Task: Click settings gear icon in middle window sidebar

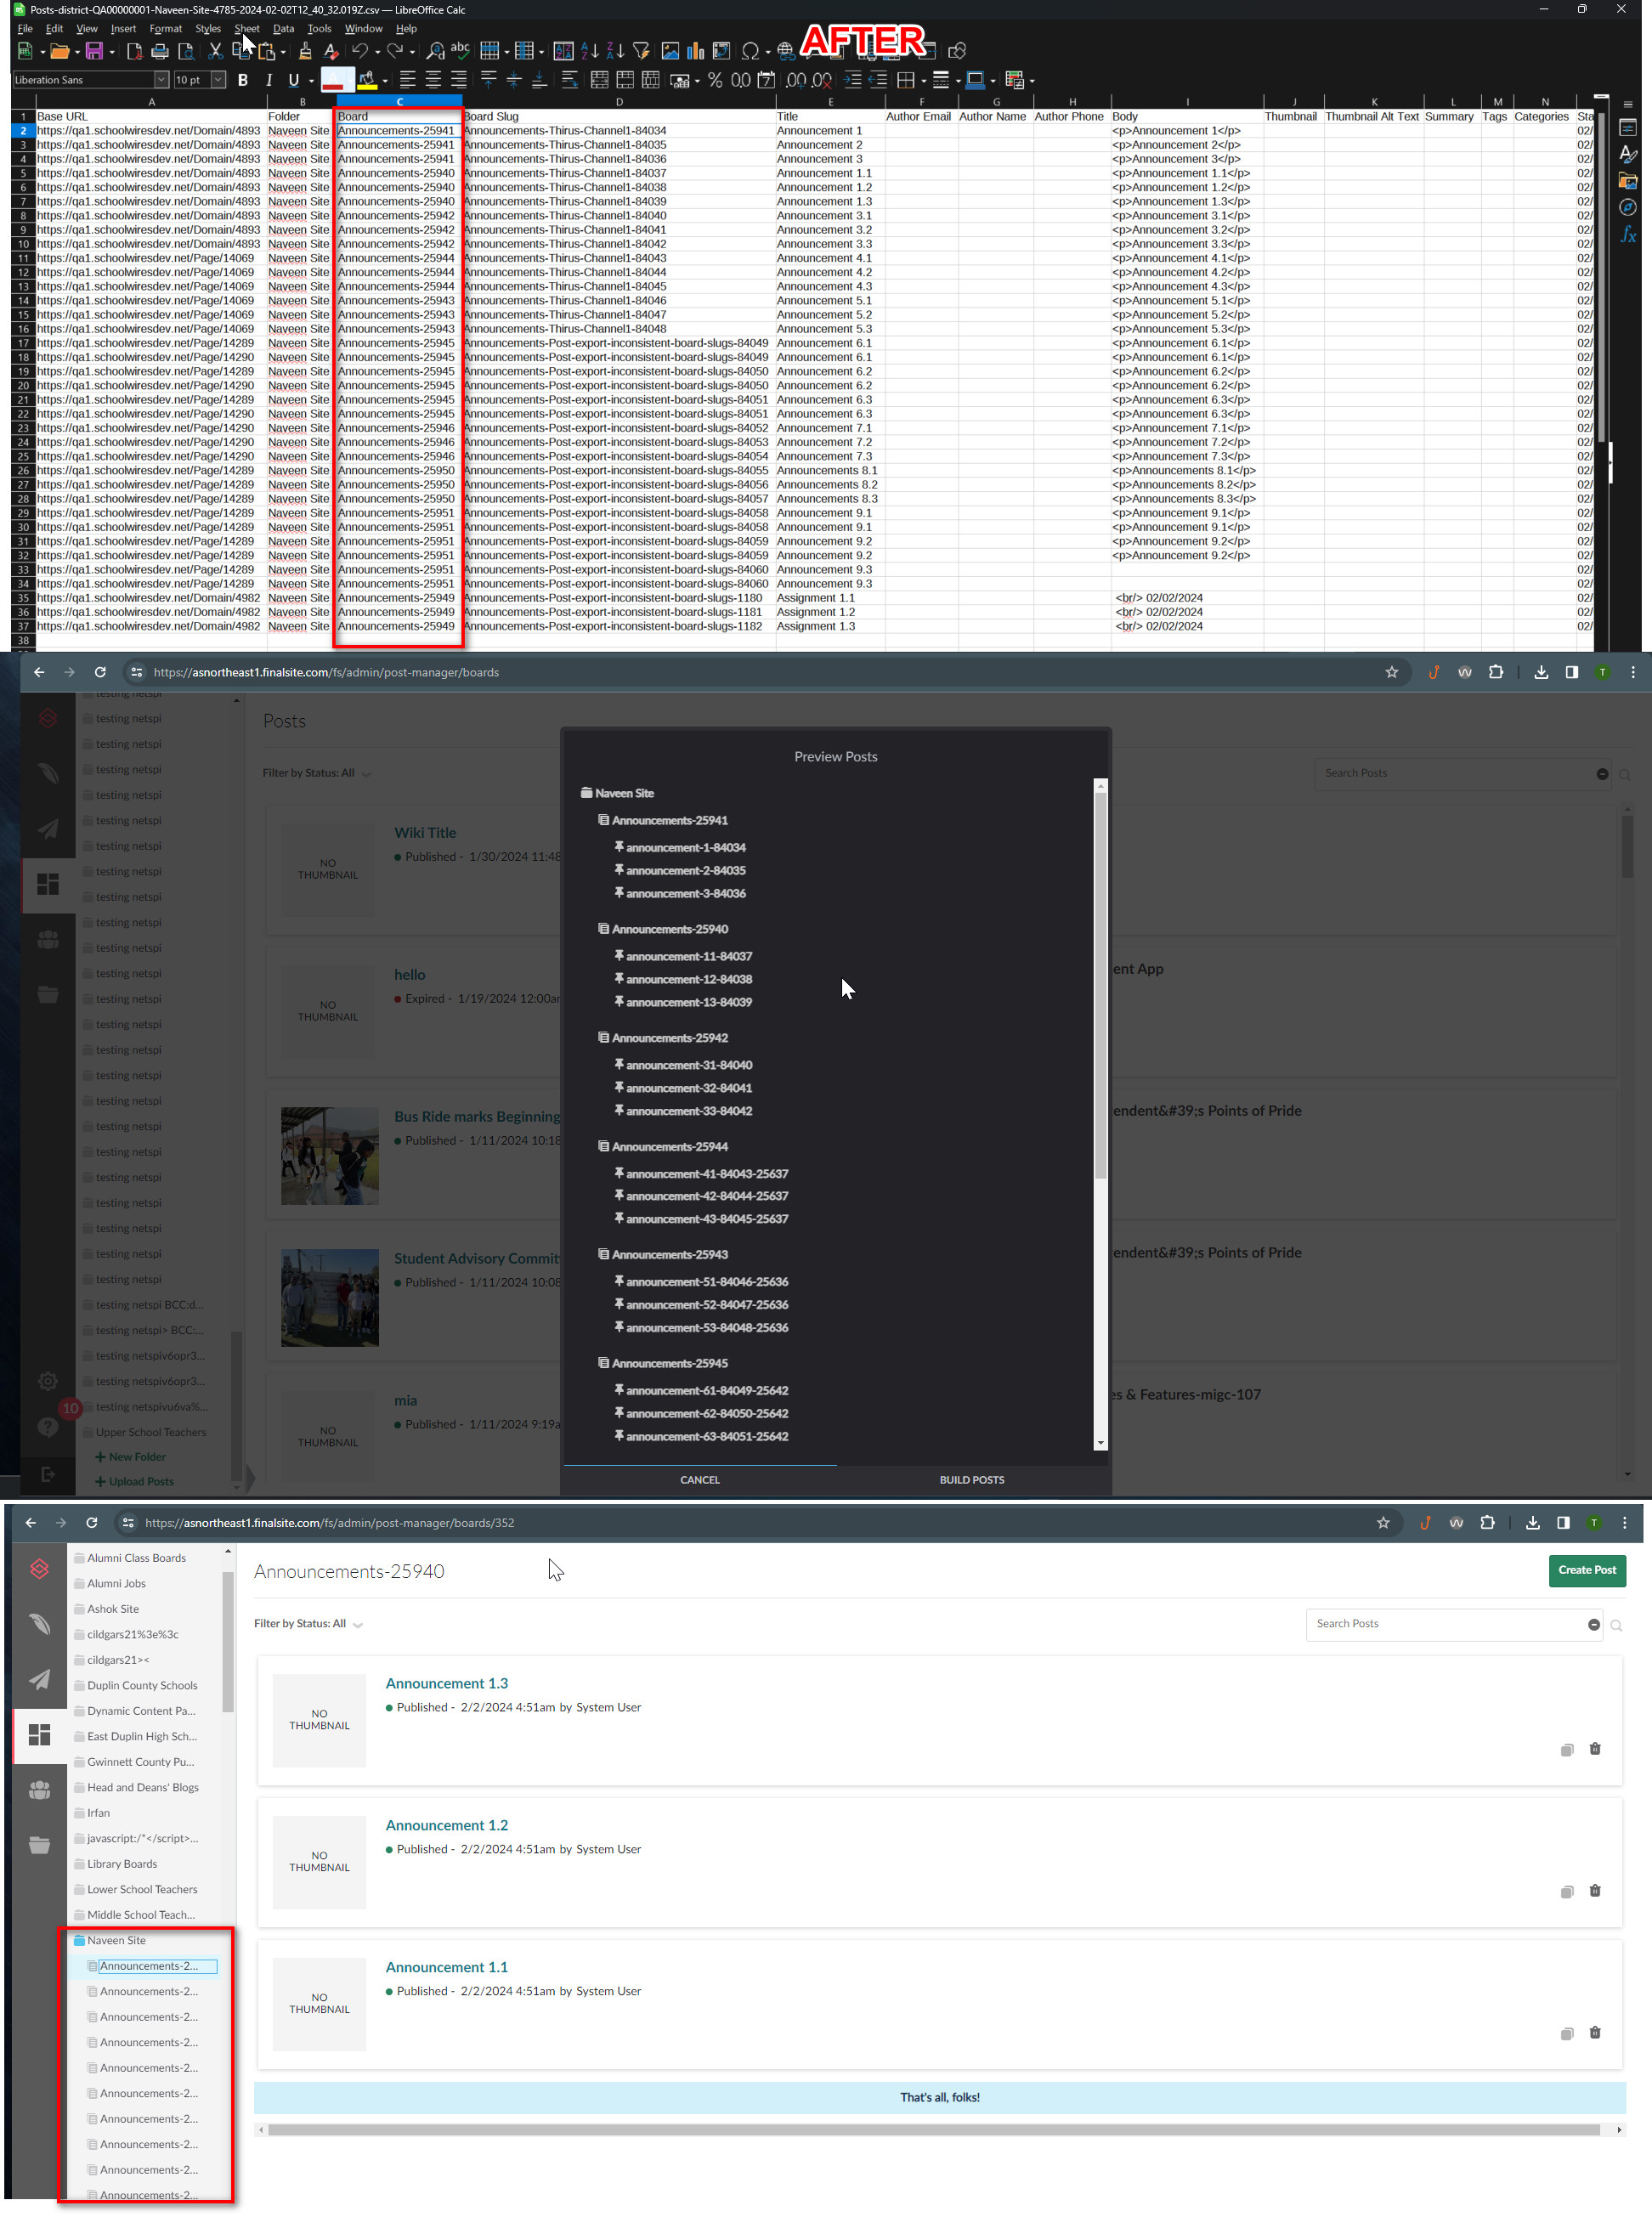Action: tap(47, 1382)
